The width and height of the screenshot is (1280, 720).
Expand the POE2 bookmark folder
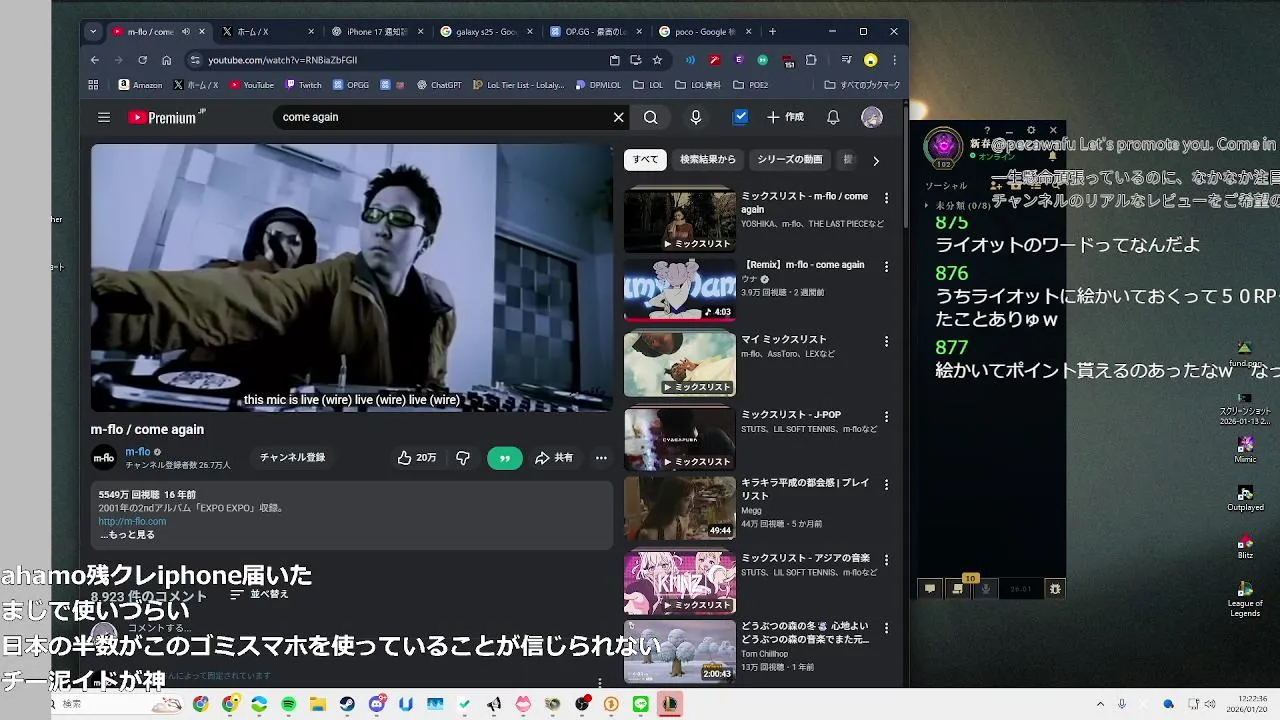[x=751, y=85]
